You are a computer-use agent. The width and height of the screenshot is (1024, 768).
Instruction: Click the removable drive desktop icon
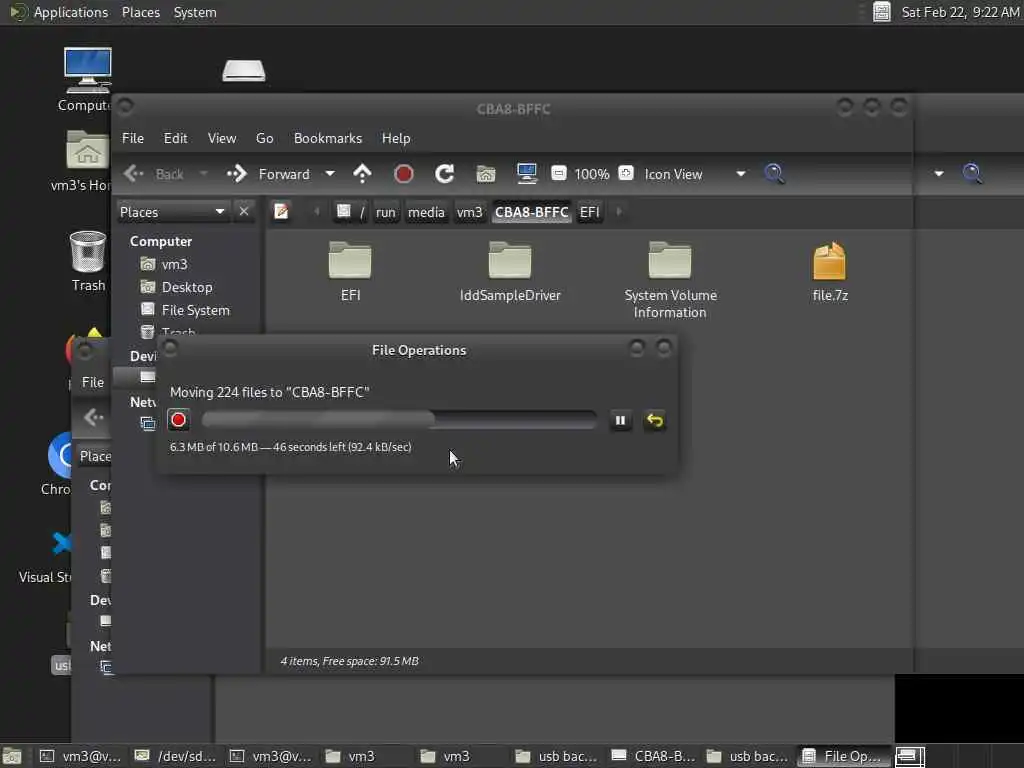(x=244, y=70)
